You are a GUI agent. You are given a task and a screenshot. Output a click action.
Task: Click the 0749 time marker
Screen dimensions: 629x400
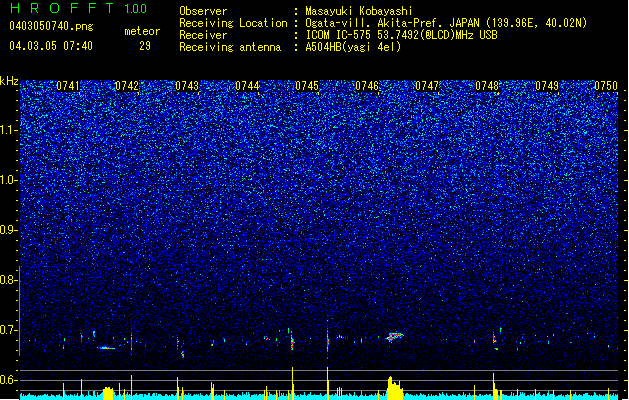click(x=547, y=86)
